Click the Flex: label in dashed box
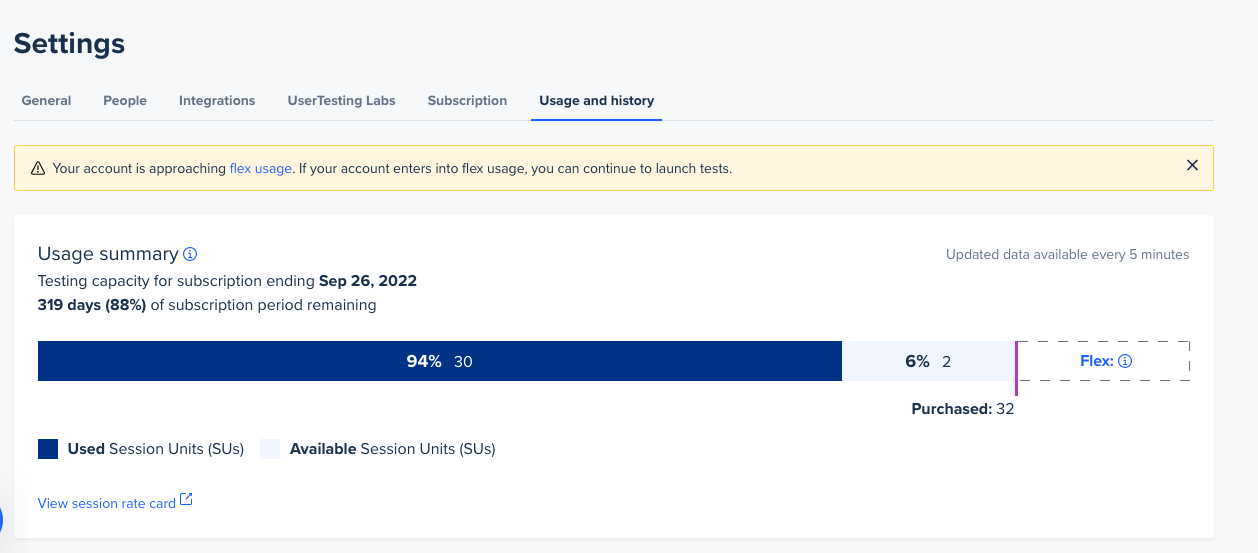The image size is (1258, 553). pos(1097,361)
